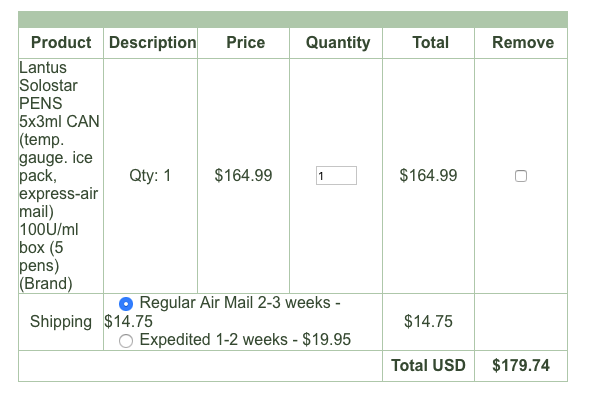Choose the Expedited 1-2 weeks shipping radio

tap(126, 341)
